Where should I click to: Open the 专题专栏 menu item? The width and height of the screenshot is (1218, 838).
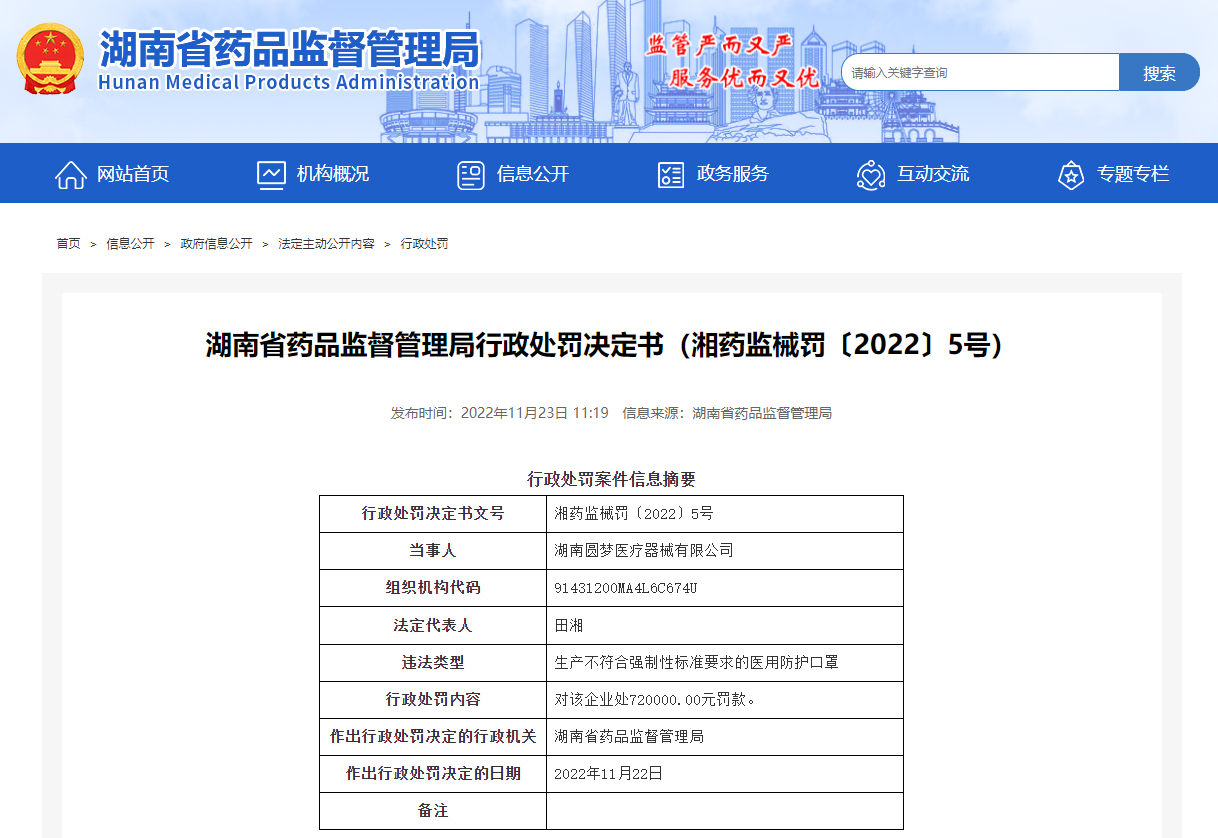point(1133,174)
